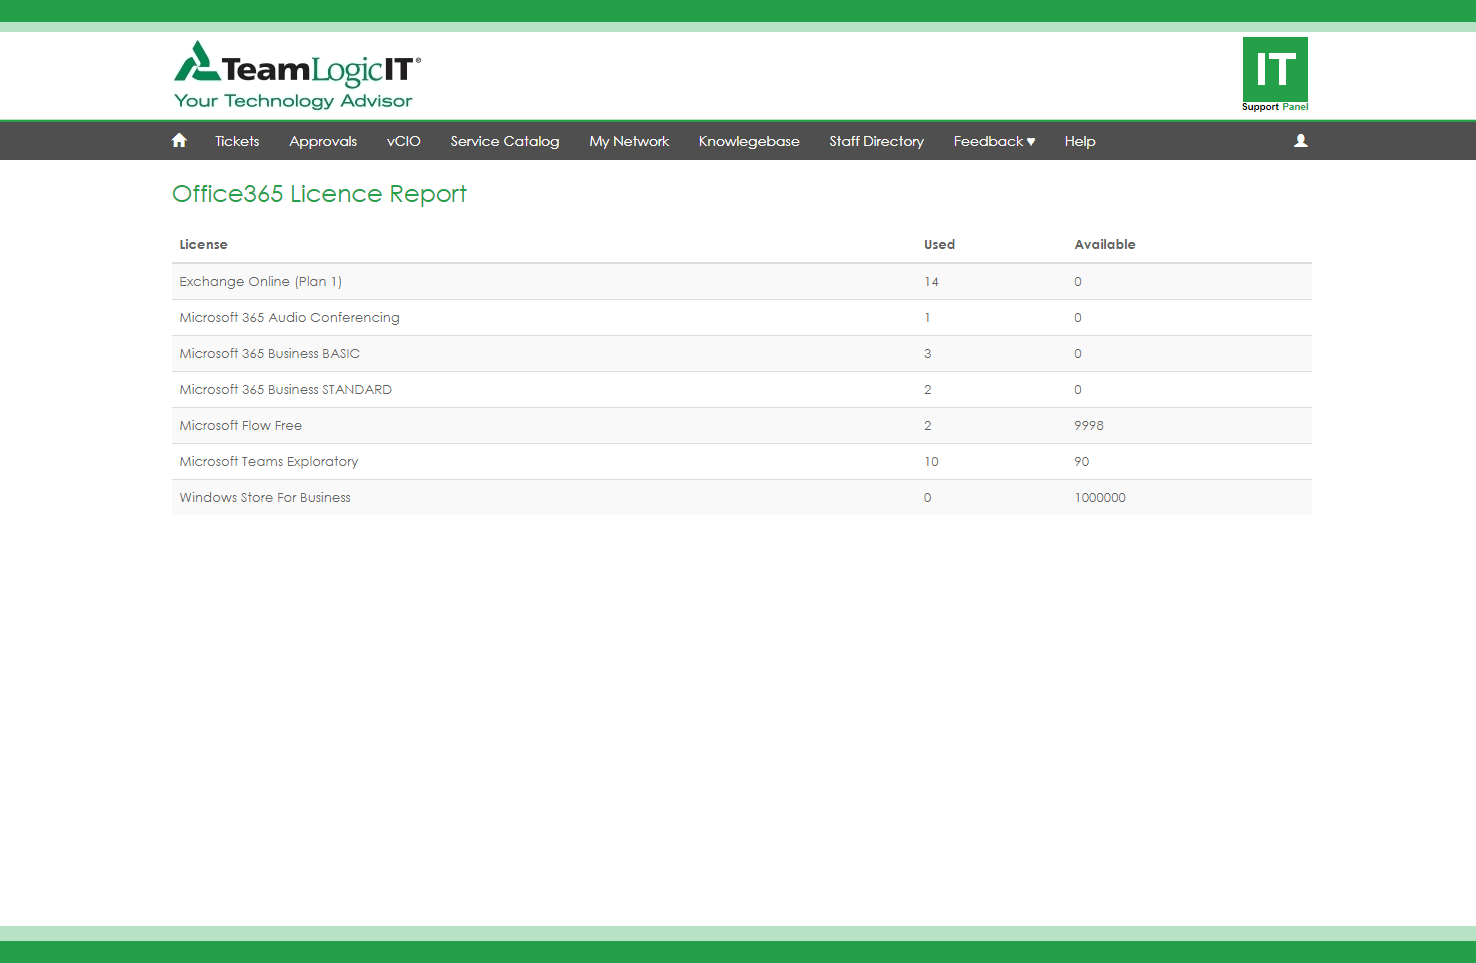Open Staff Directory
1476x963 pixels.
click(876, 141)
